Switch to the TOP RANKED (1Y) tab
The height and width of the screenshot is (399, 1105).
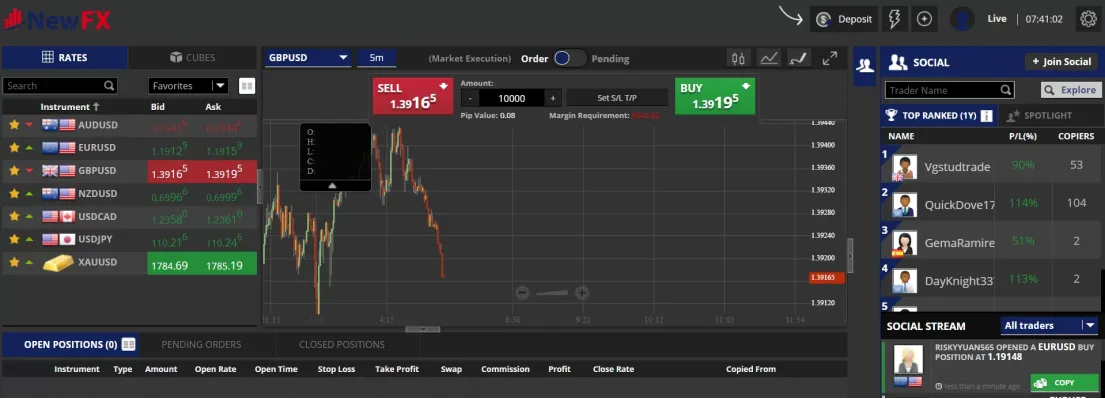coord(939,116)
